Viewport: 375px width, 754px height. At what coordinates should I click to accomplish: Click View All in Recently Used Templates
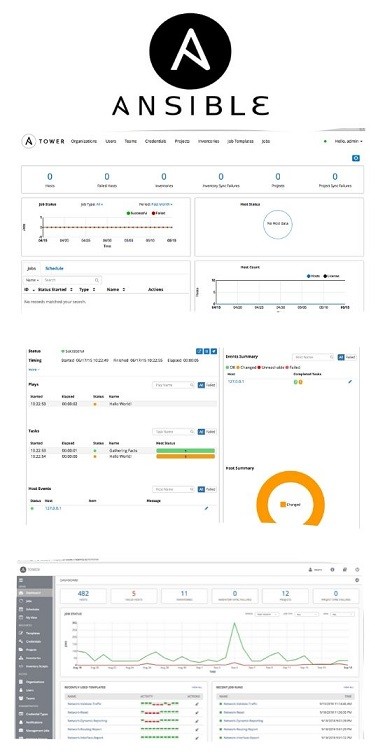pos(197,688)
